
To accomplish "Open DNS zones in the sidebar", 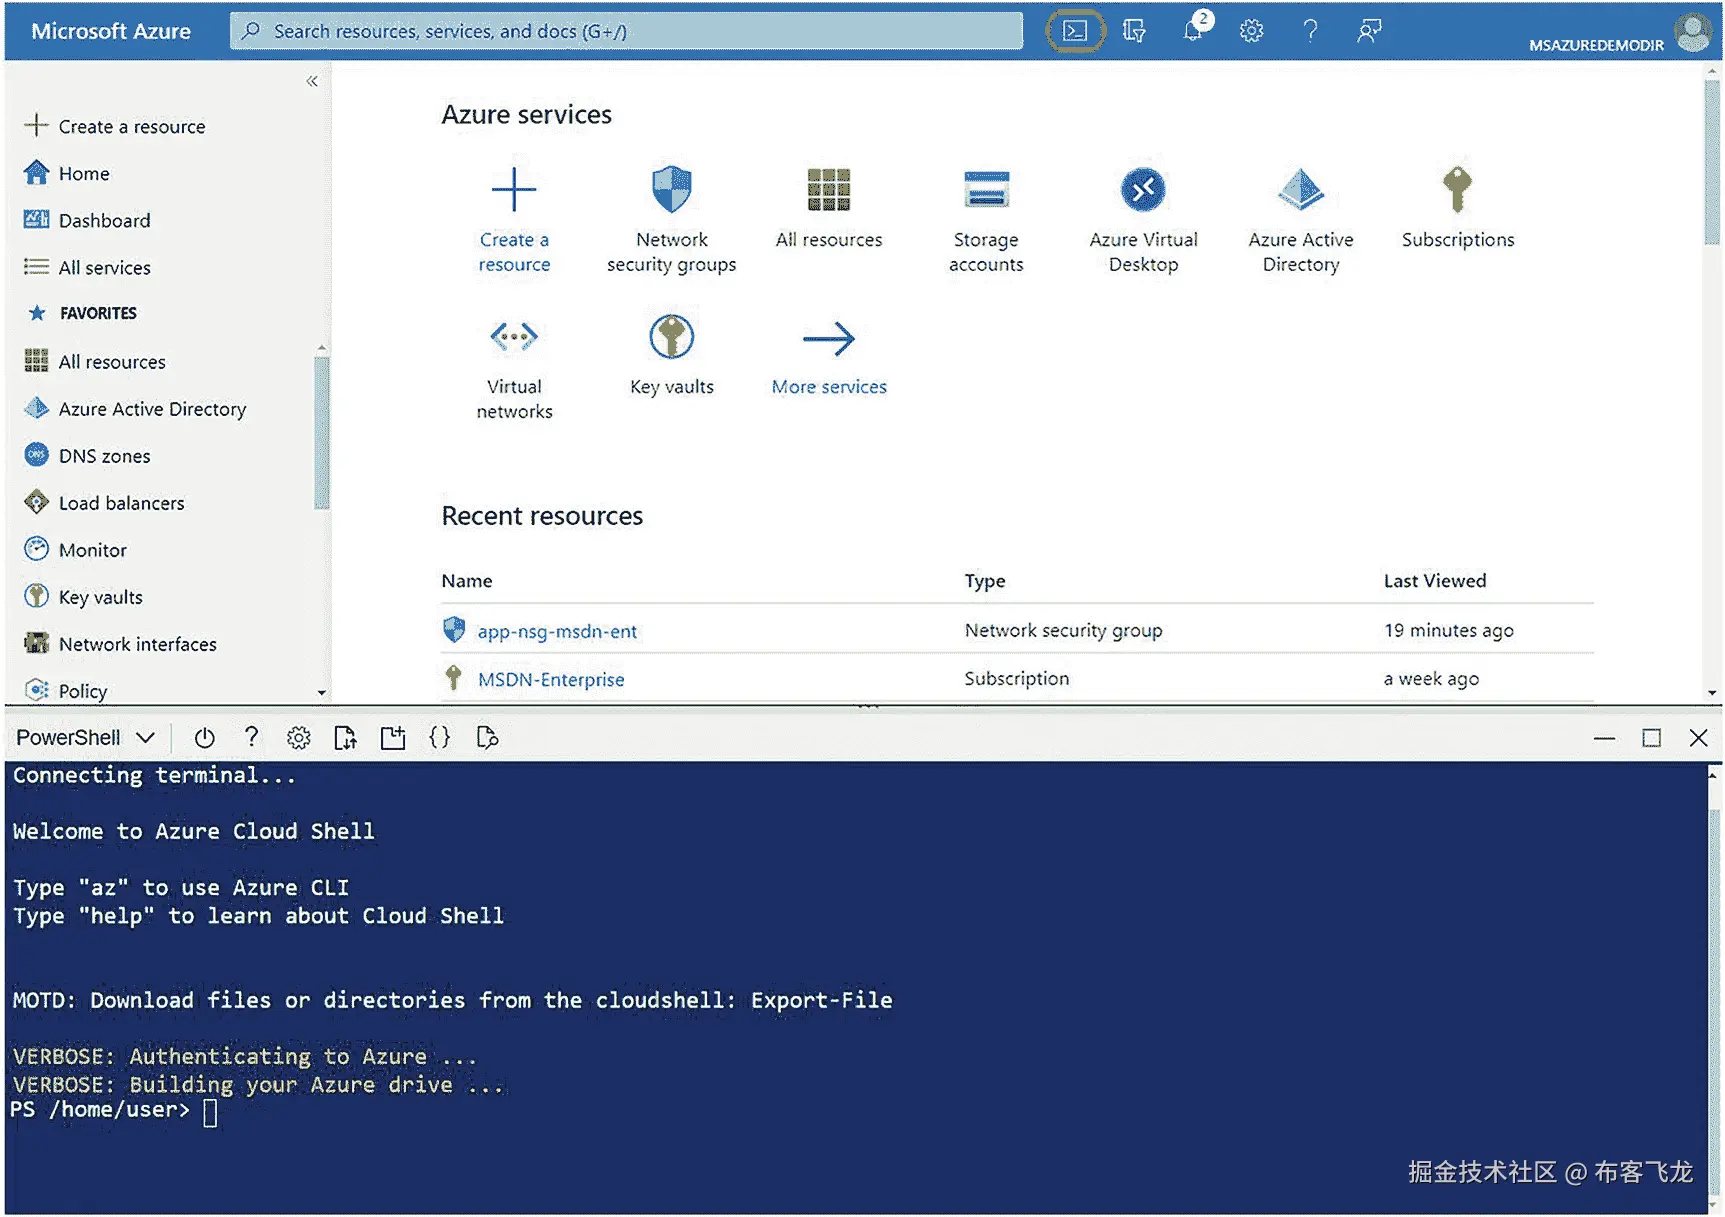I will point(87,455).
